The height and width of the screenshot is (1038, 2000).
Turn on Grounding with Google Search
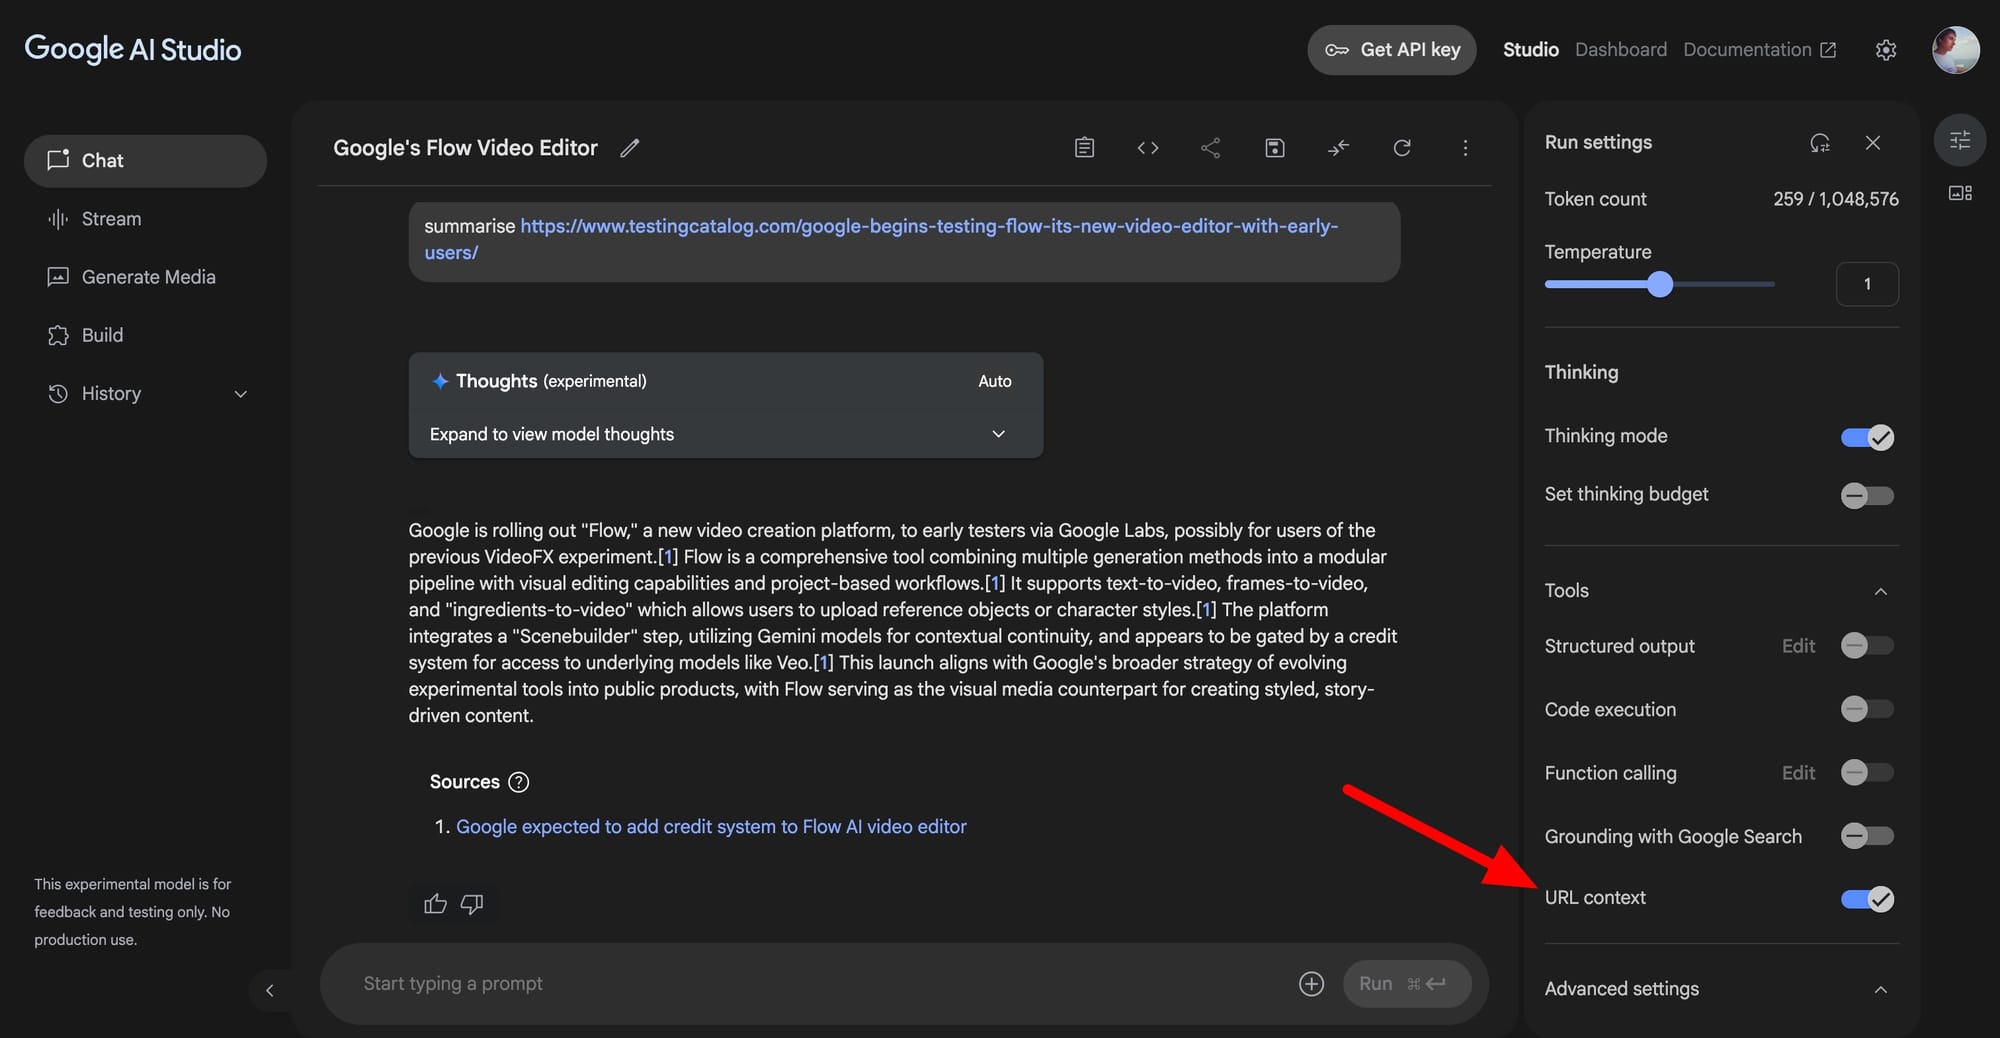point(1867,836)
